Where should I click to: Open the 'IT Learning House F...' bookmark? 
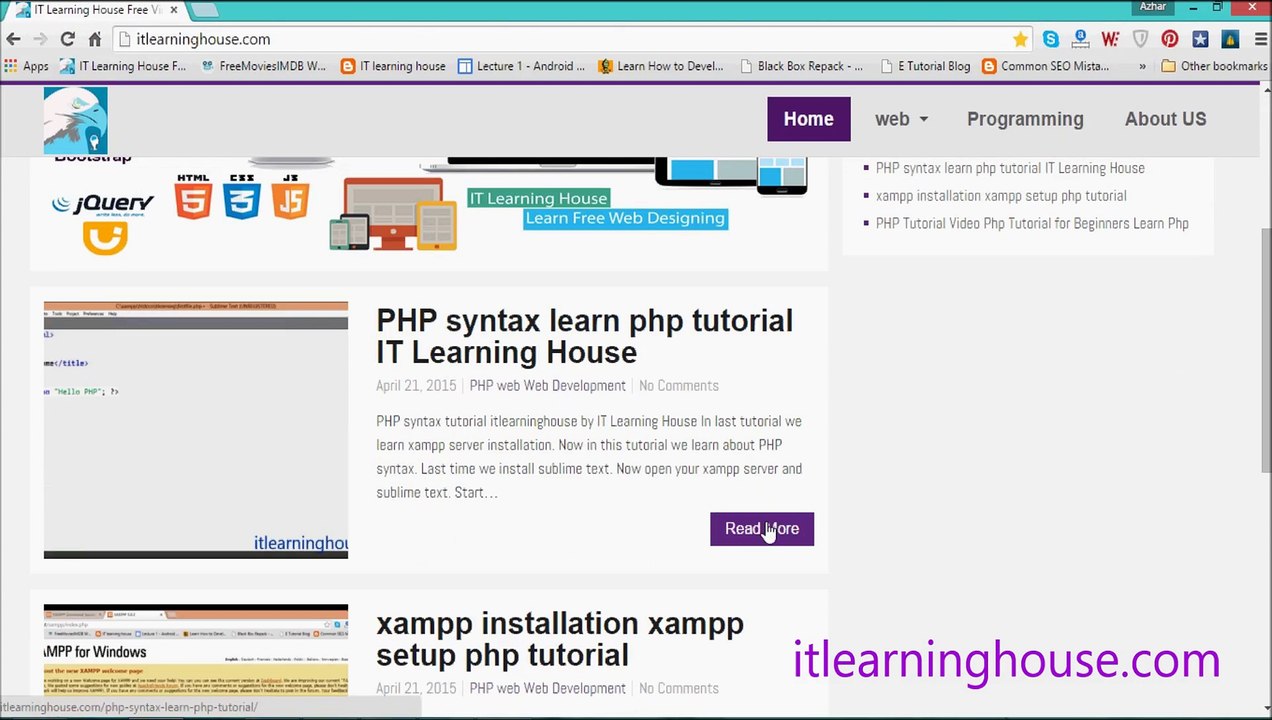click(x=123, y=66)
